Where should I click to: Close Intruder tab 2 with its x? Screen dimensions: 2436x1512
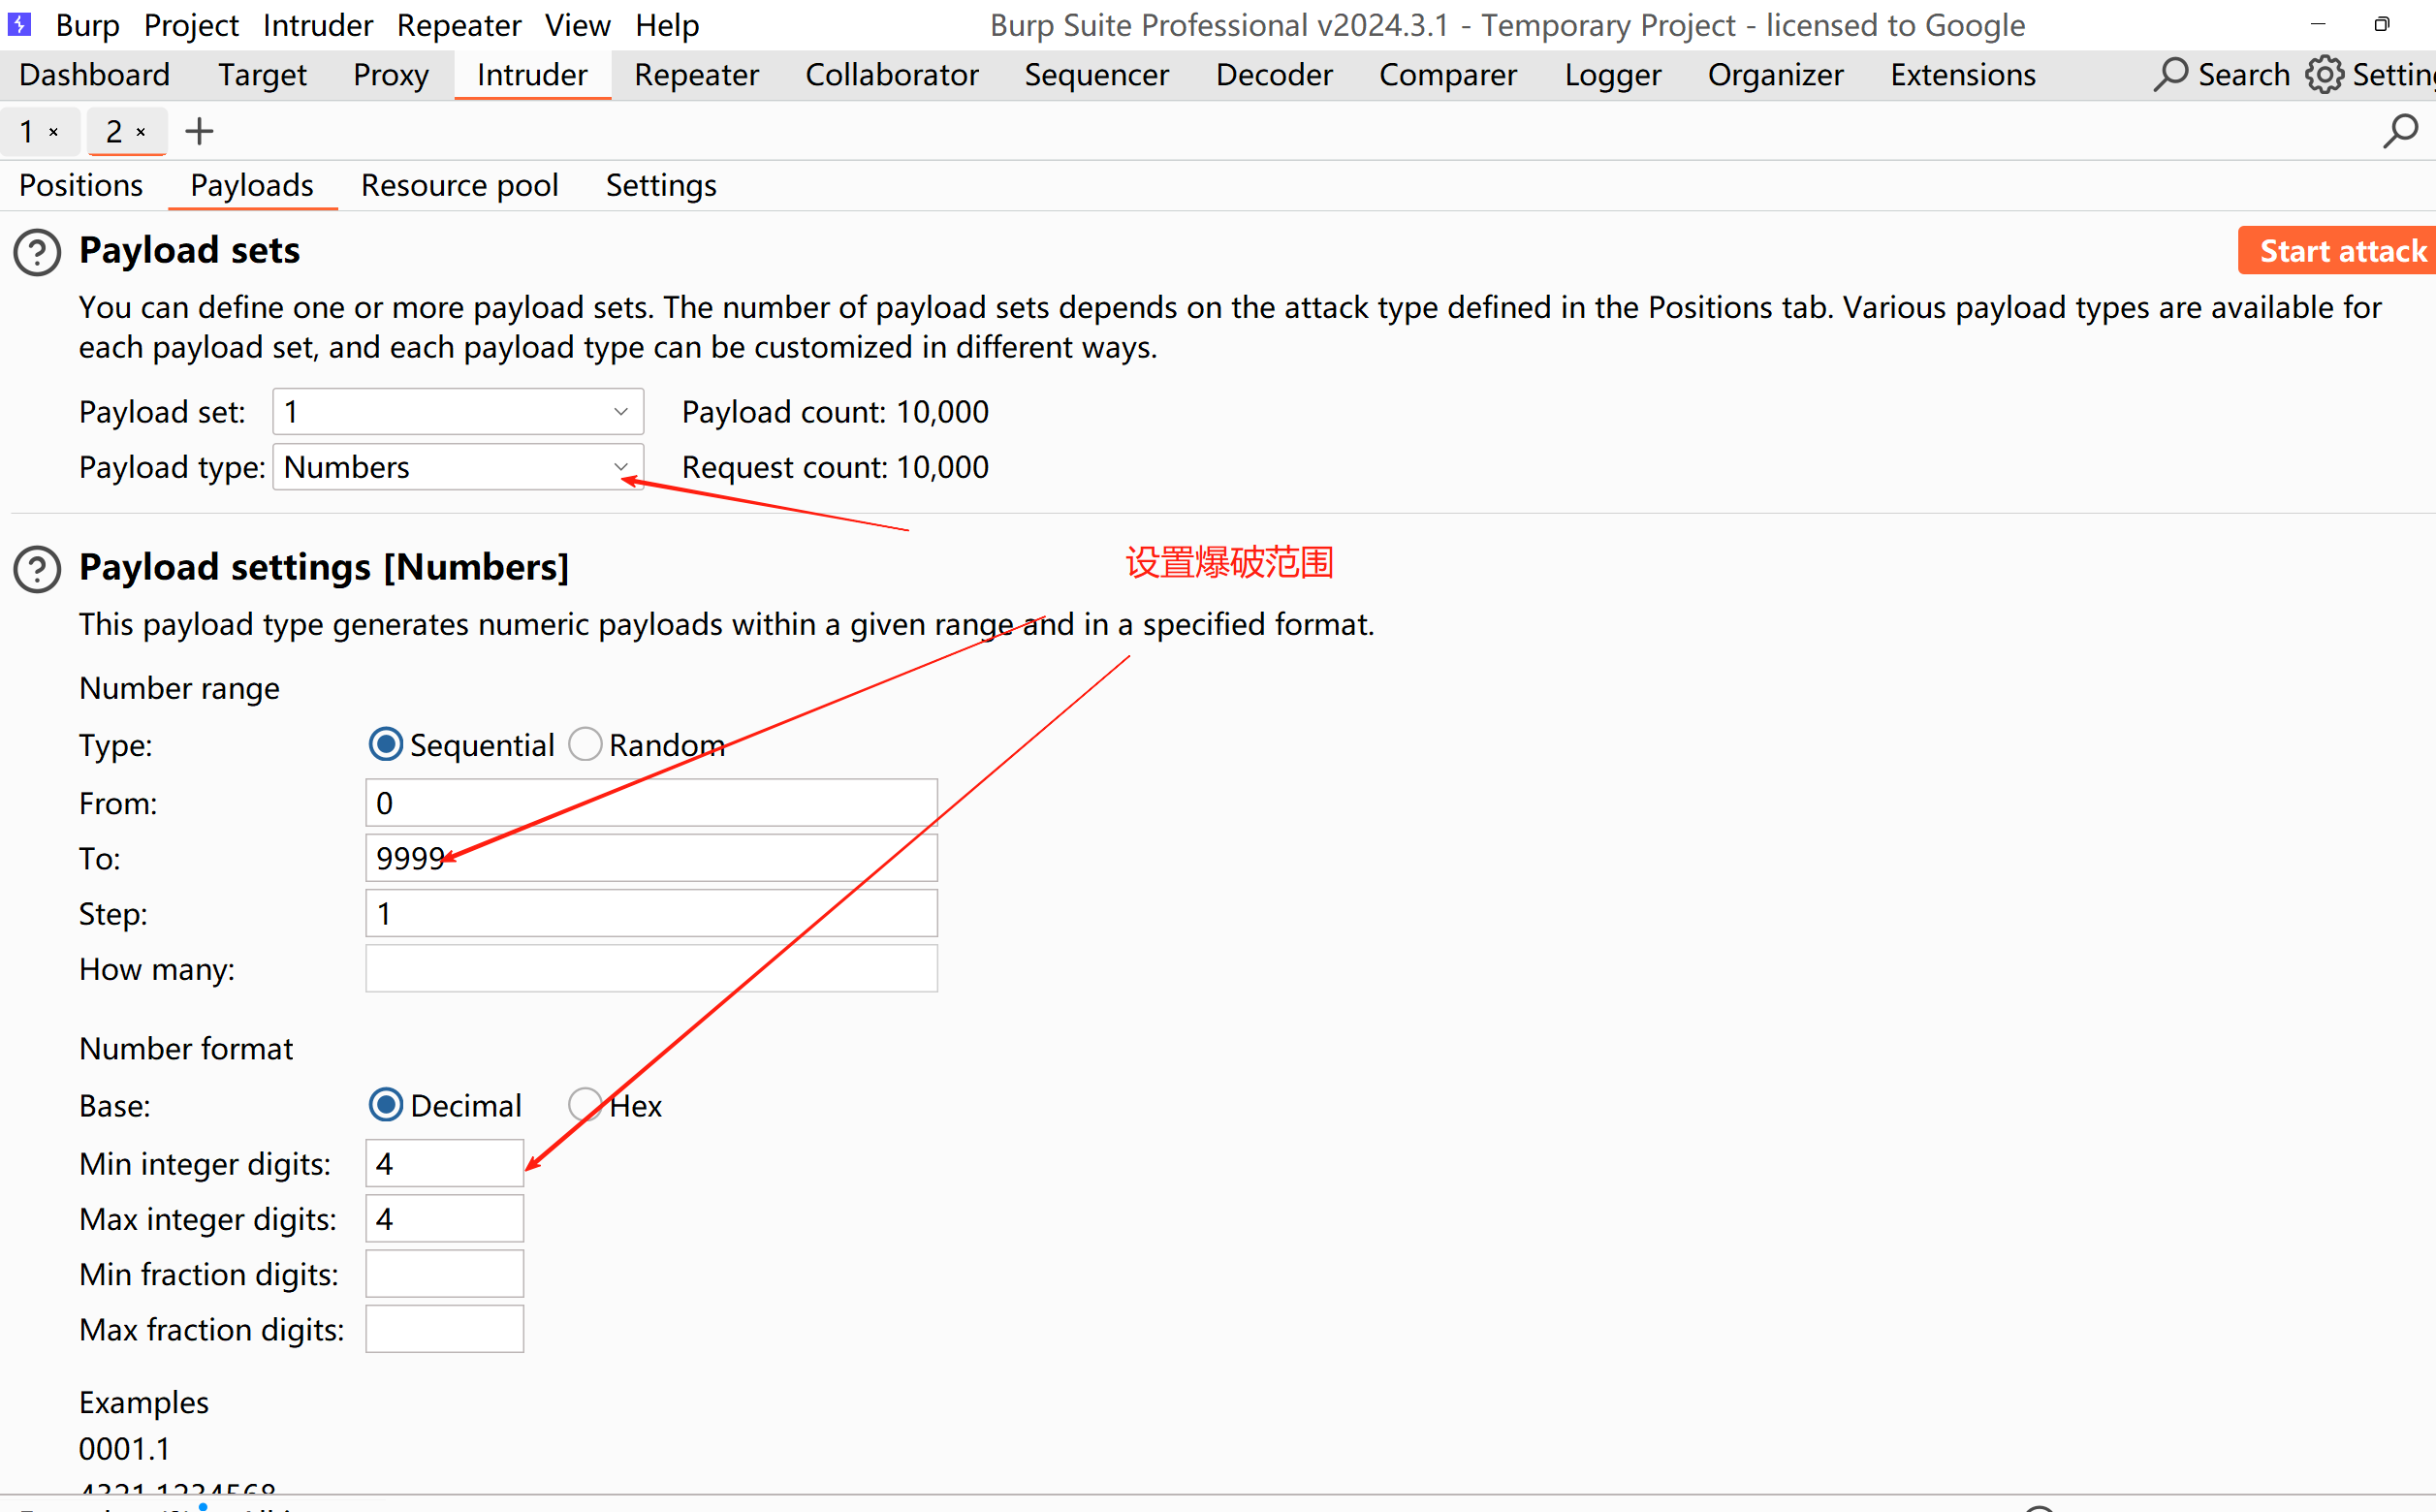click(141, 132)
